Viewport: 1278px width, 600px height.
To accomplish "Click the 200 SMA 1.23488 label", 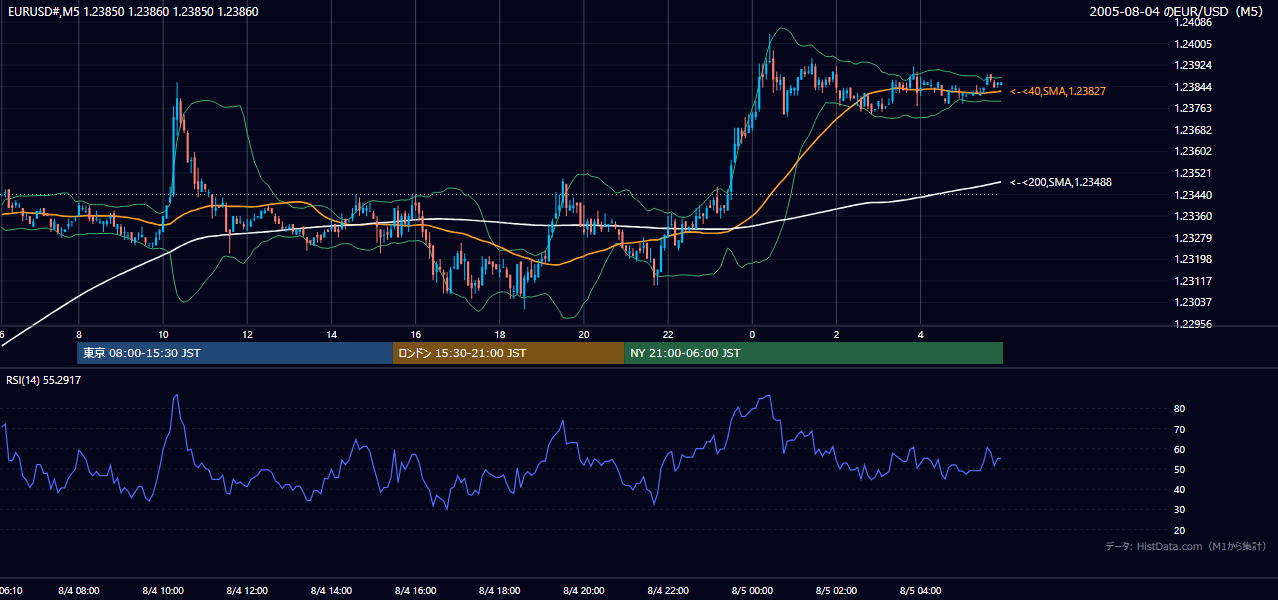I will pyautogui.click(x=1061, y=182).
